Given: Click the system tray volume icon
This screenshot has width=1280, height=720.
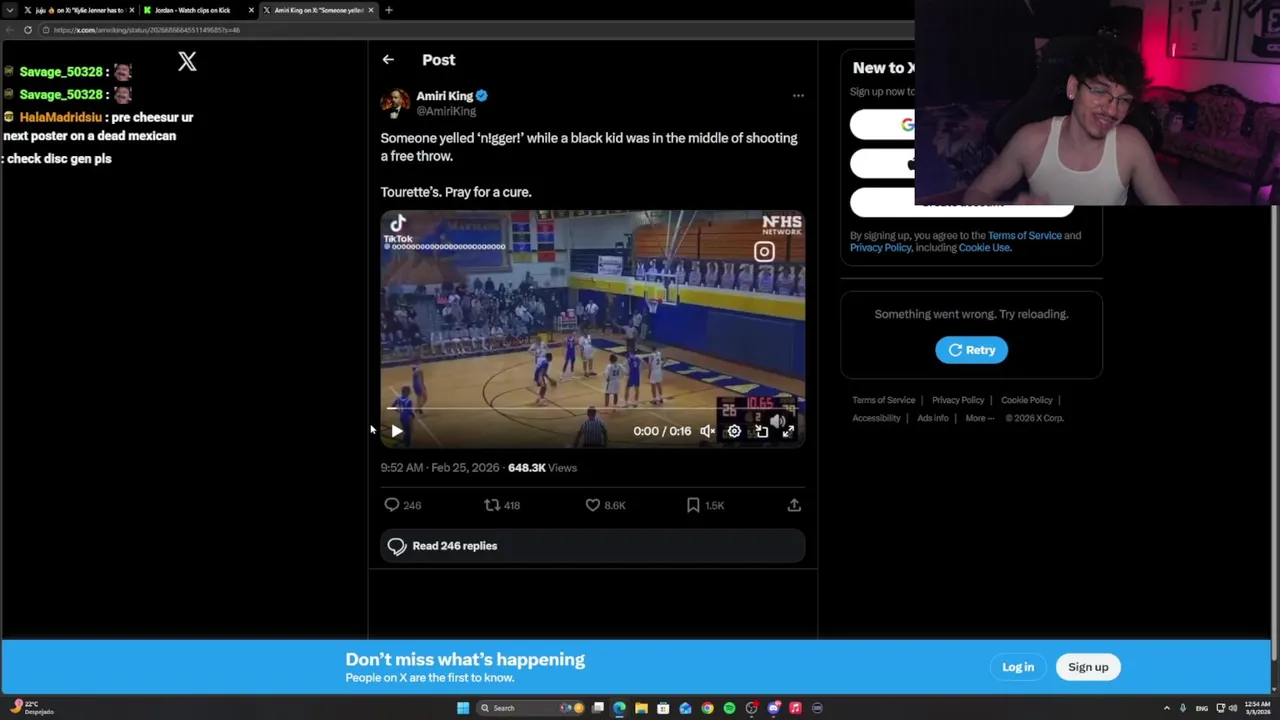Looking at the screenshot, I should coord(1232,708).
